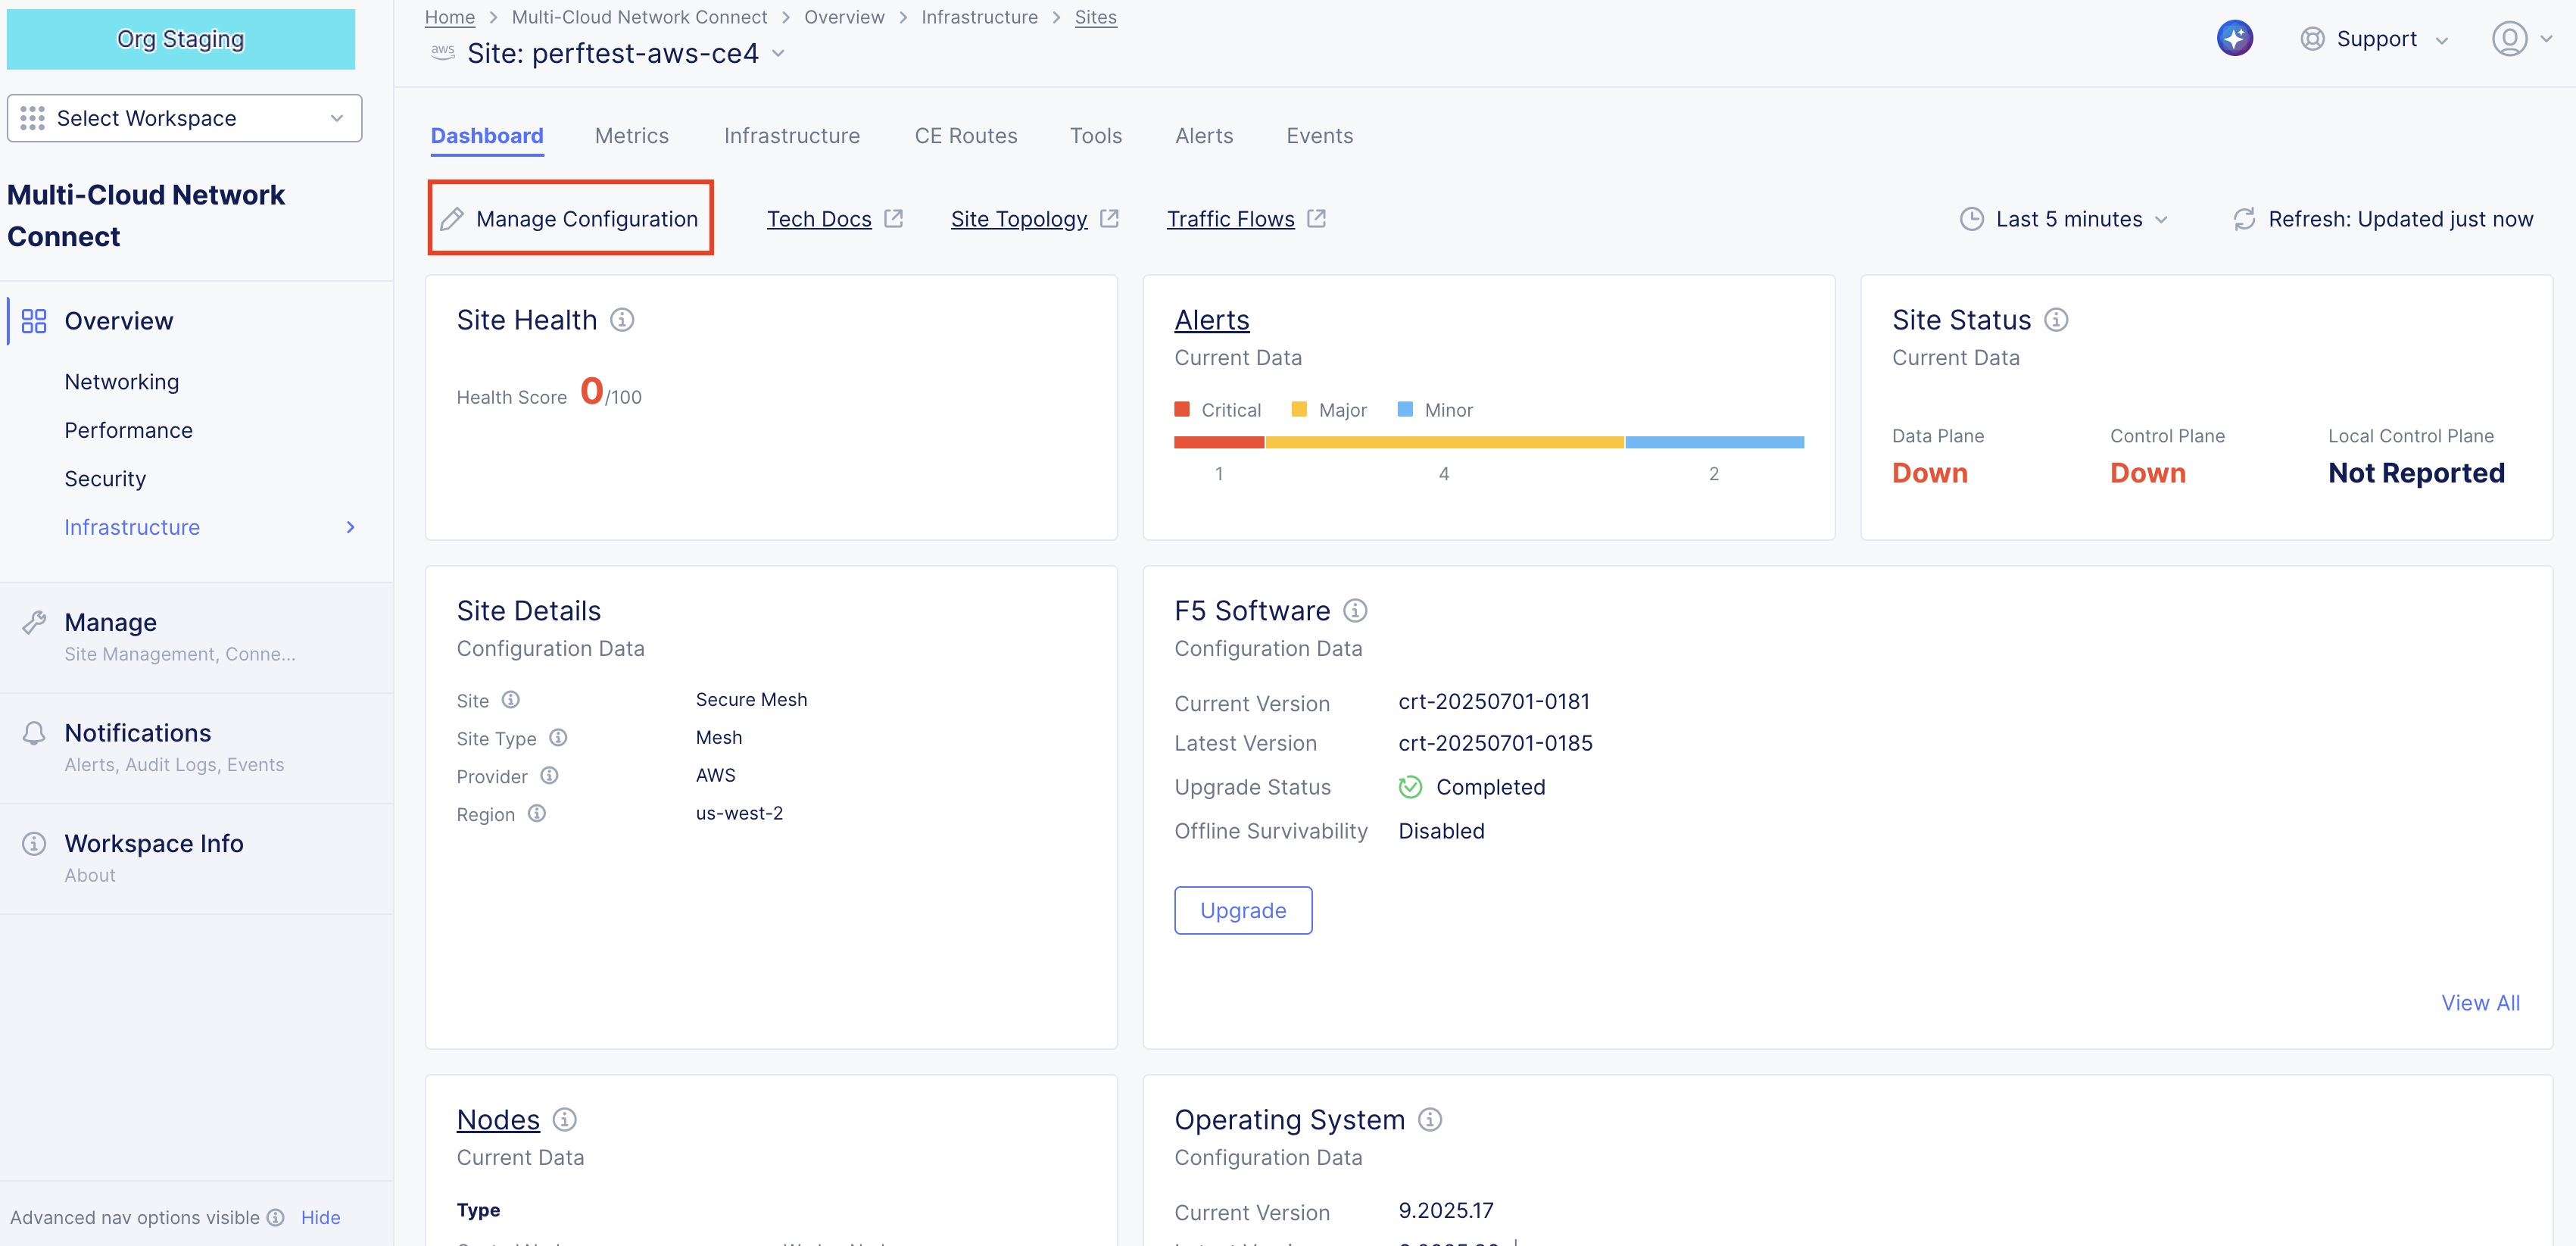Open the Notifications bell icon in sidebar
The image size is (2576, 1246).
tap(35, 732)
